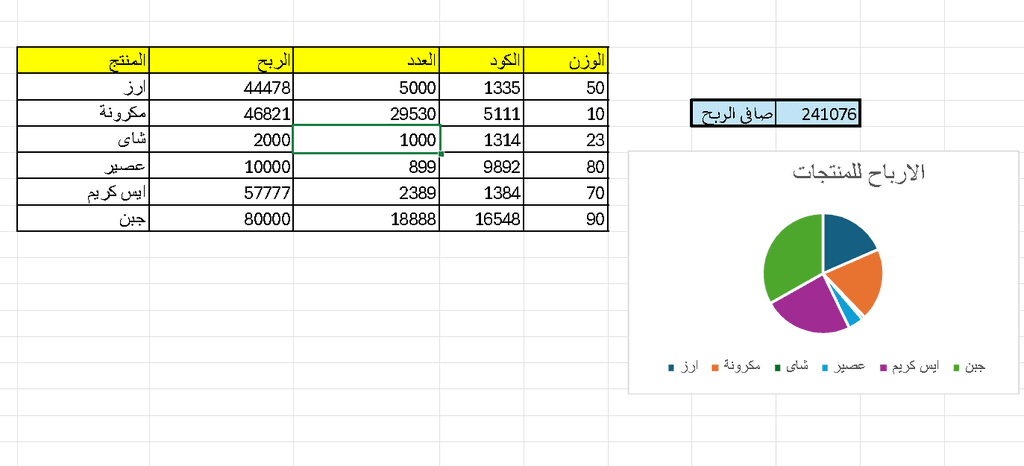Select the شاى legend entry
Image resolution: width=1024 pixels, height=466 pixels.
792,367
